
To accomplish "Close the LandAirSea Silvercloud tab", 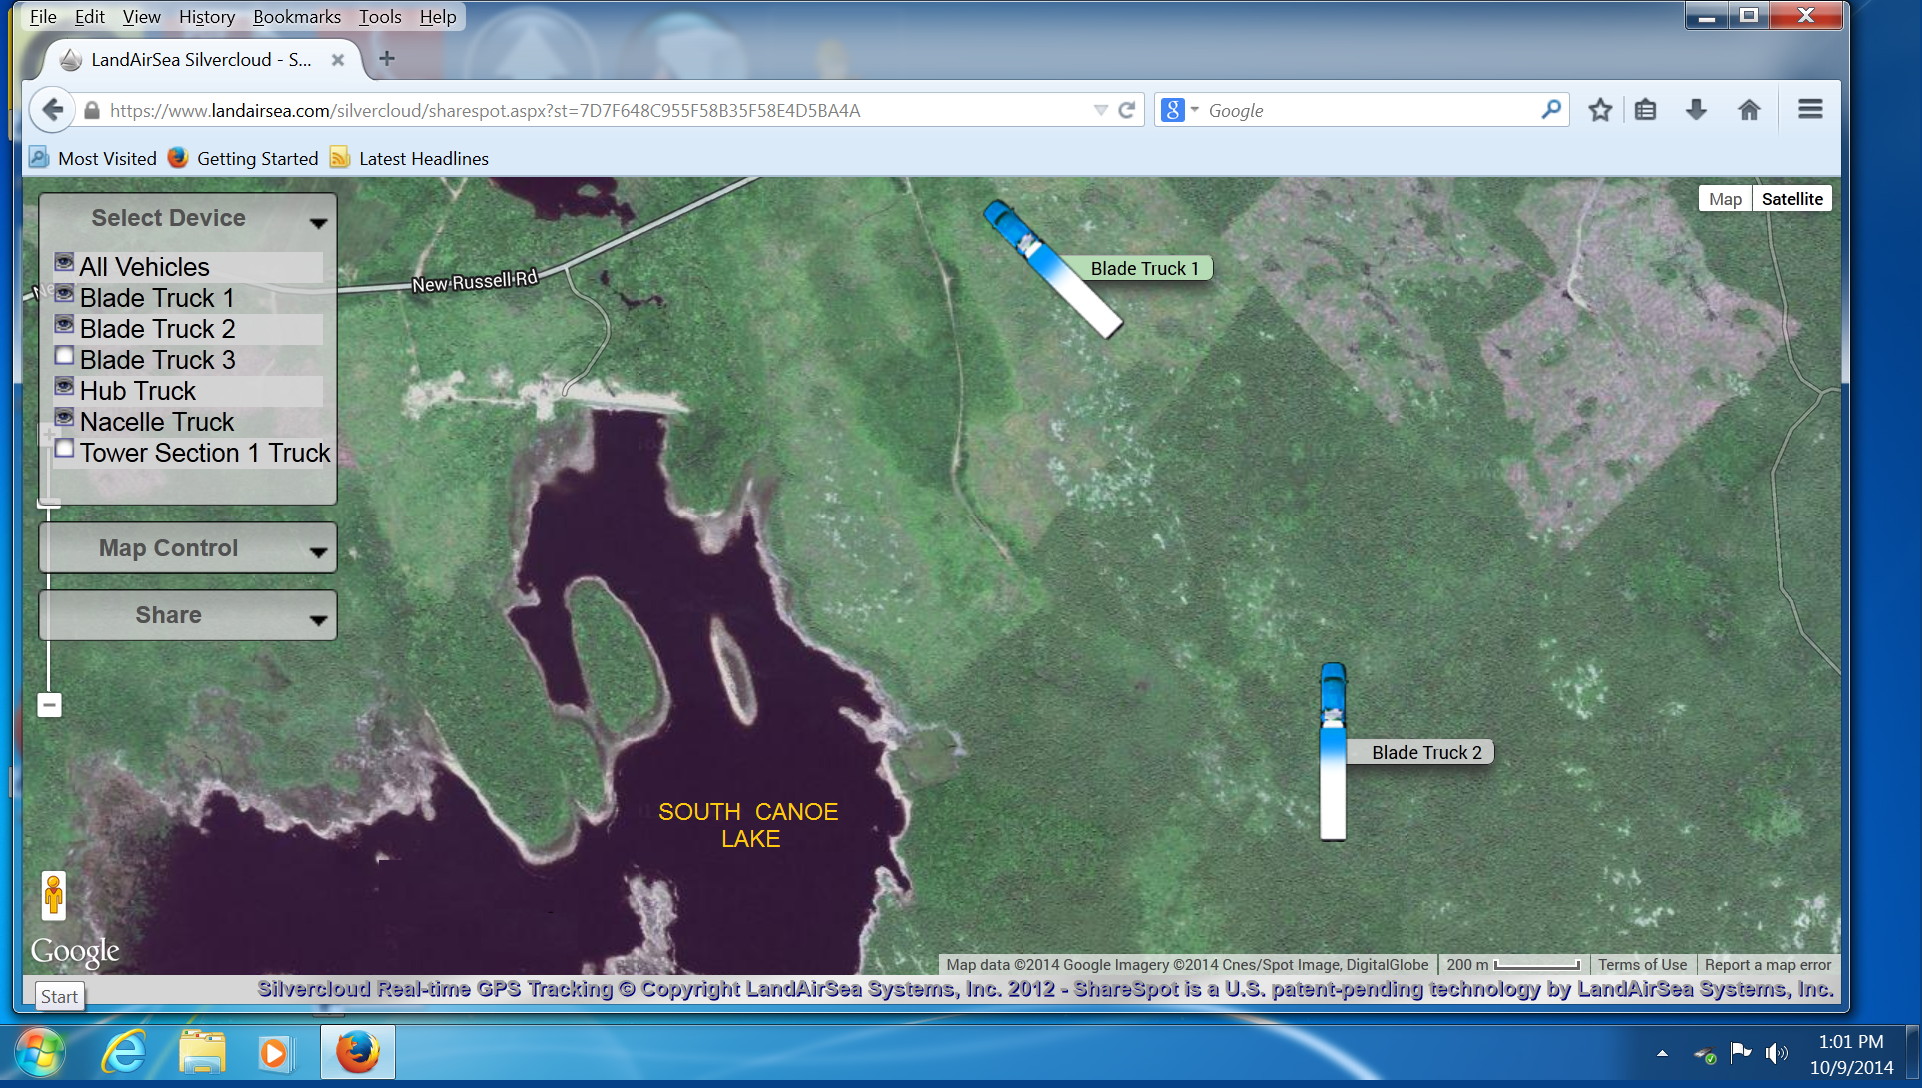I will (338, 60).
